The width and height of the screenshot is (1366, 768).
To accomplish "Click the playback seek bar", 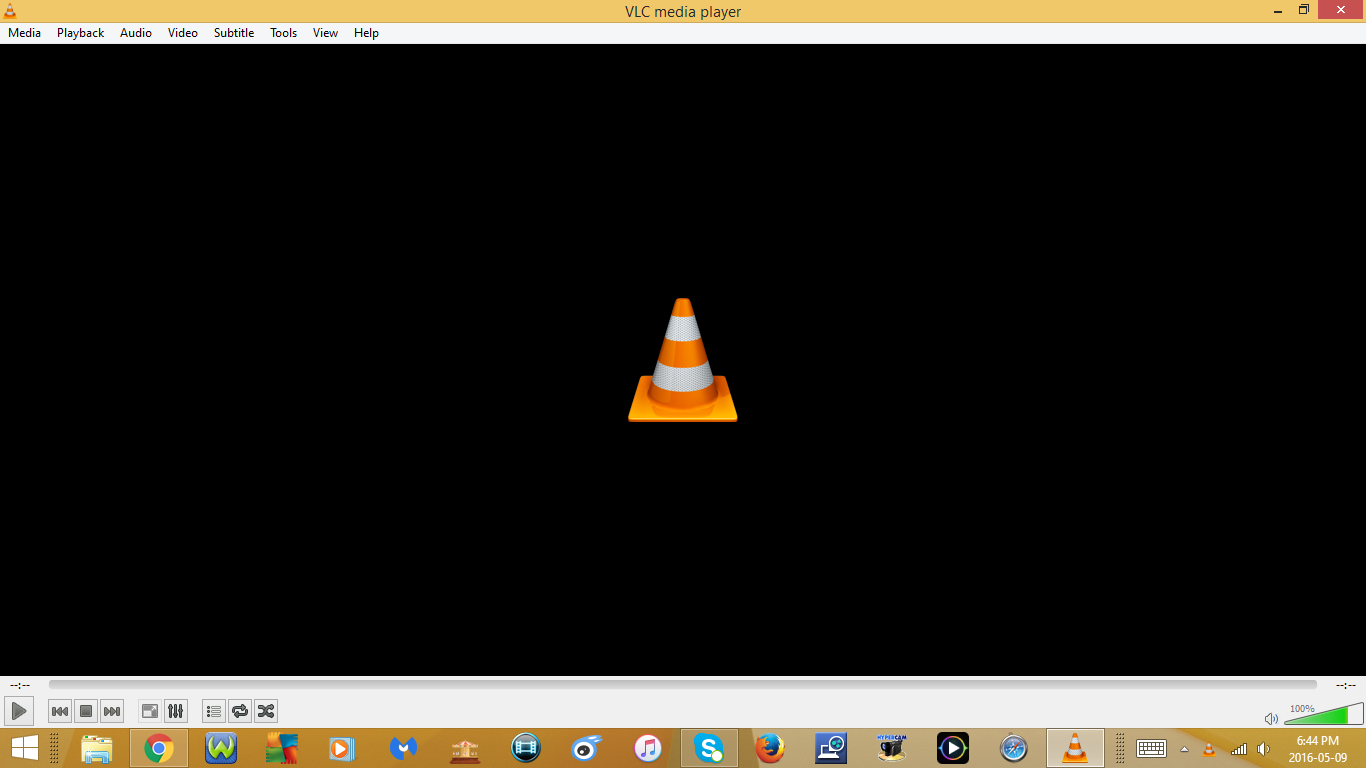I will point(683,685).
